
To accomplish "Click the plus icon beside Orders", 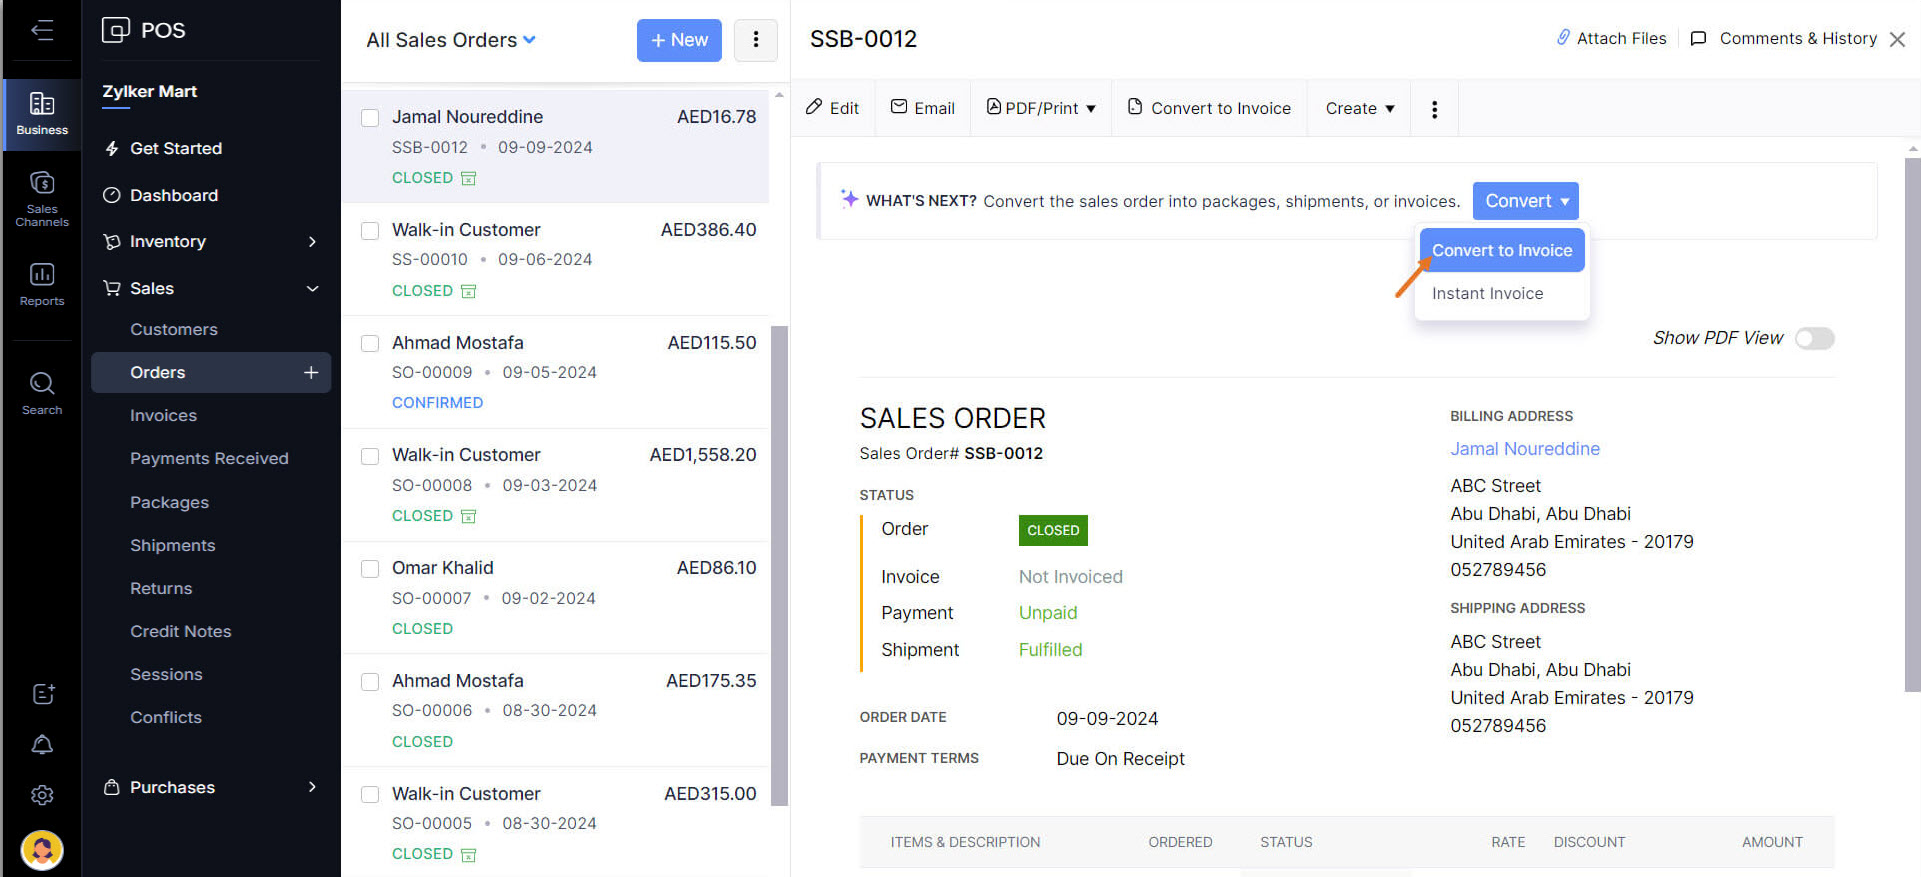I will (x=311, y=372).
